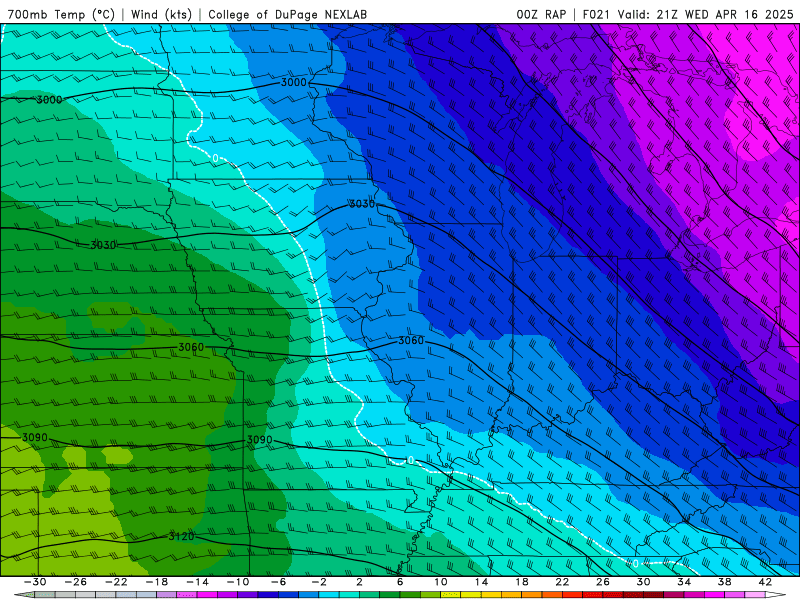Click the 'F021' forecast hour text

click(596, 14)
